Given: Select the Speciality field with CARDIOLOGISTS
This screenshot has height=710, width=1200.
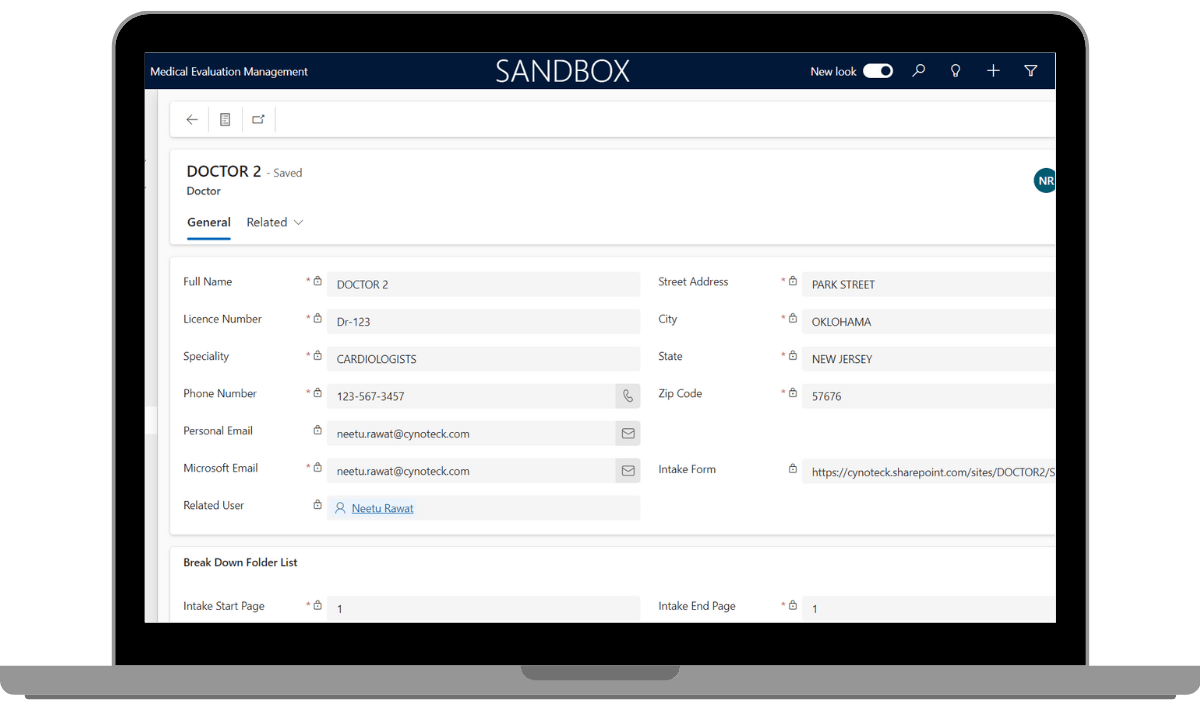Looking at the screenshot, I should click(x=483, y=359).
